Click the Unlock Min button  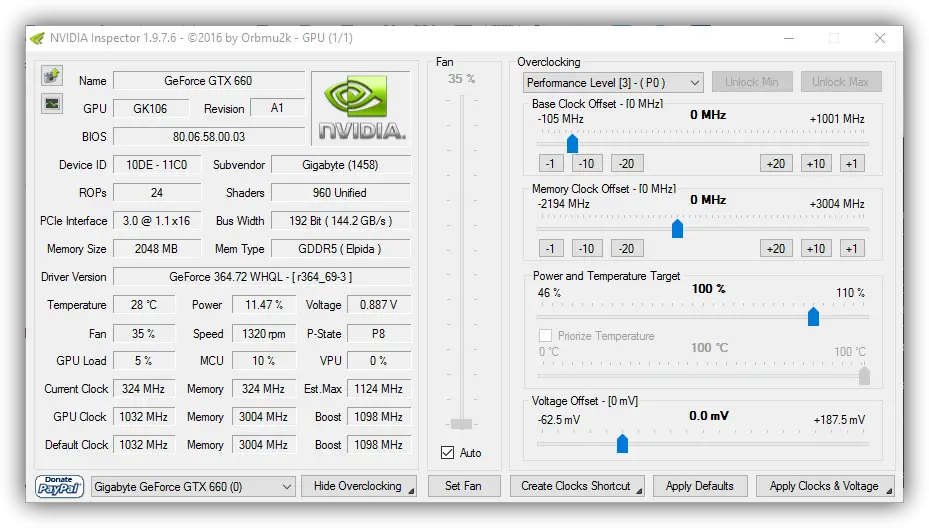(x=752, y=82)
